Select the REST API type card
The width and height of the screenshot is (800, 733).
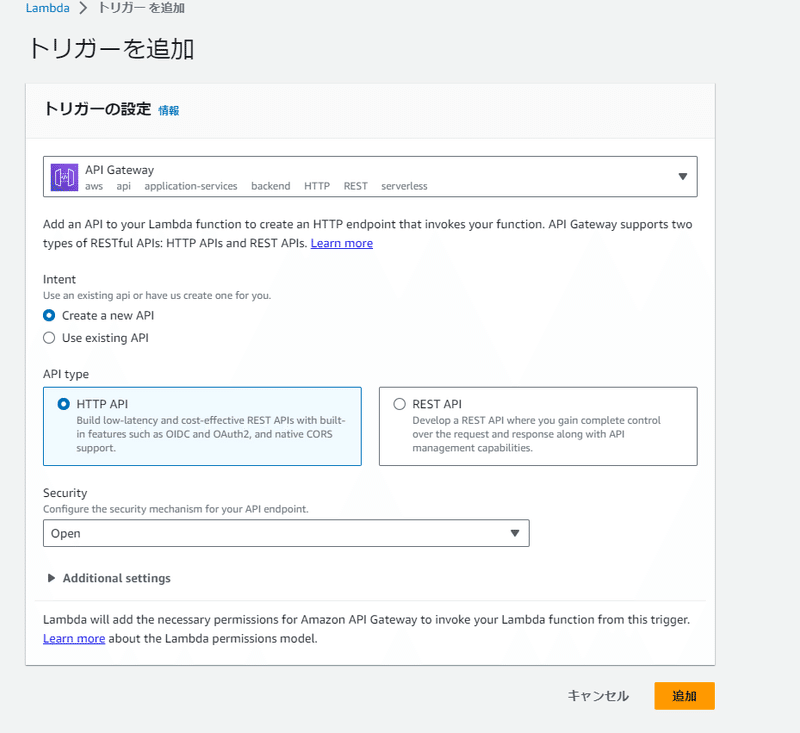[538, 426]
